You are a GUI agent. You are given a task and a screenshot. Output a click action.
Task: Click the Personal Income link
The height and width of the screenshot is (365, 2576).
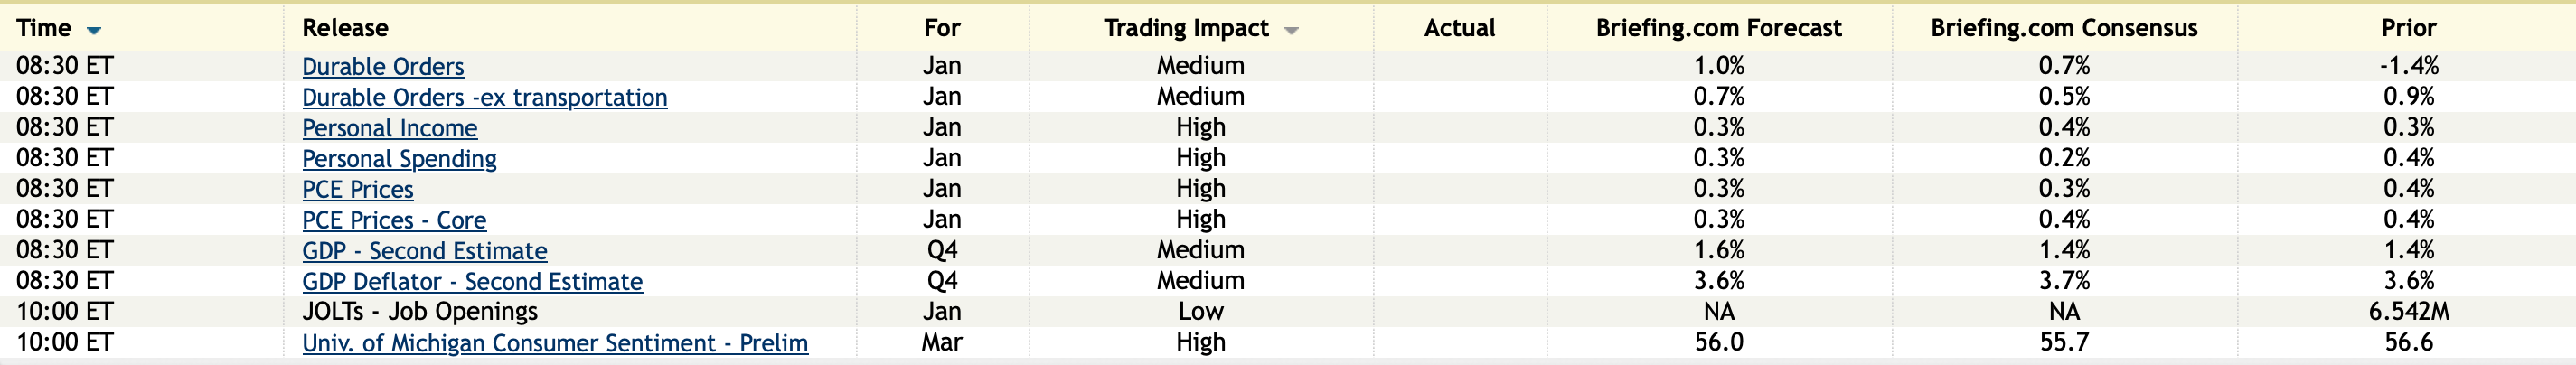click(x=389, y=129)
